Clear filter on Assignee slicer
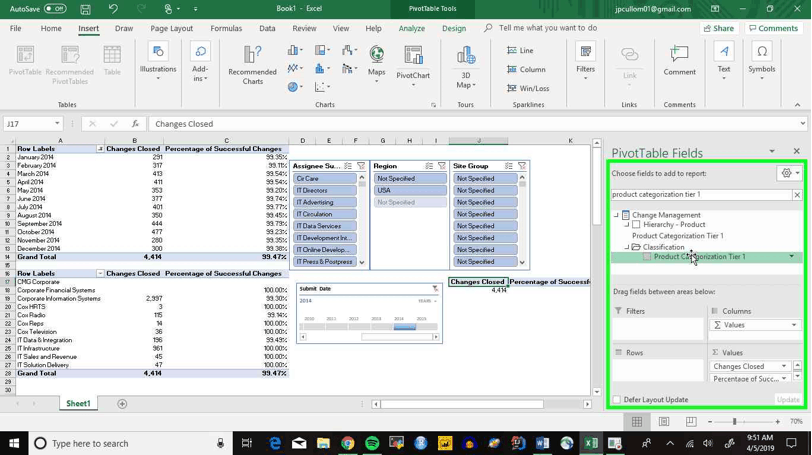 (x=361, y=166)
